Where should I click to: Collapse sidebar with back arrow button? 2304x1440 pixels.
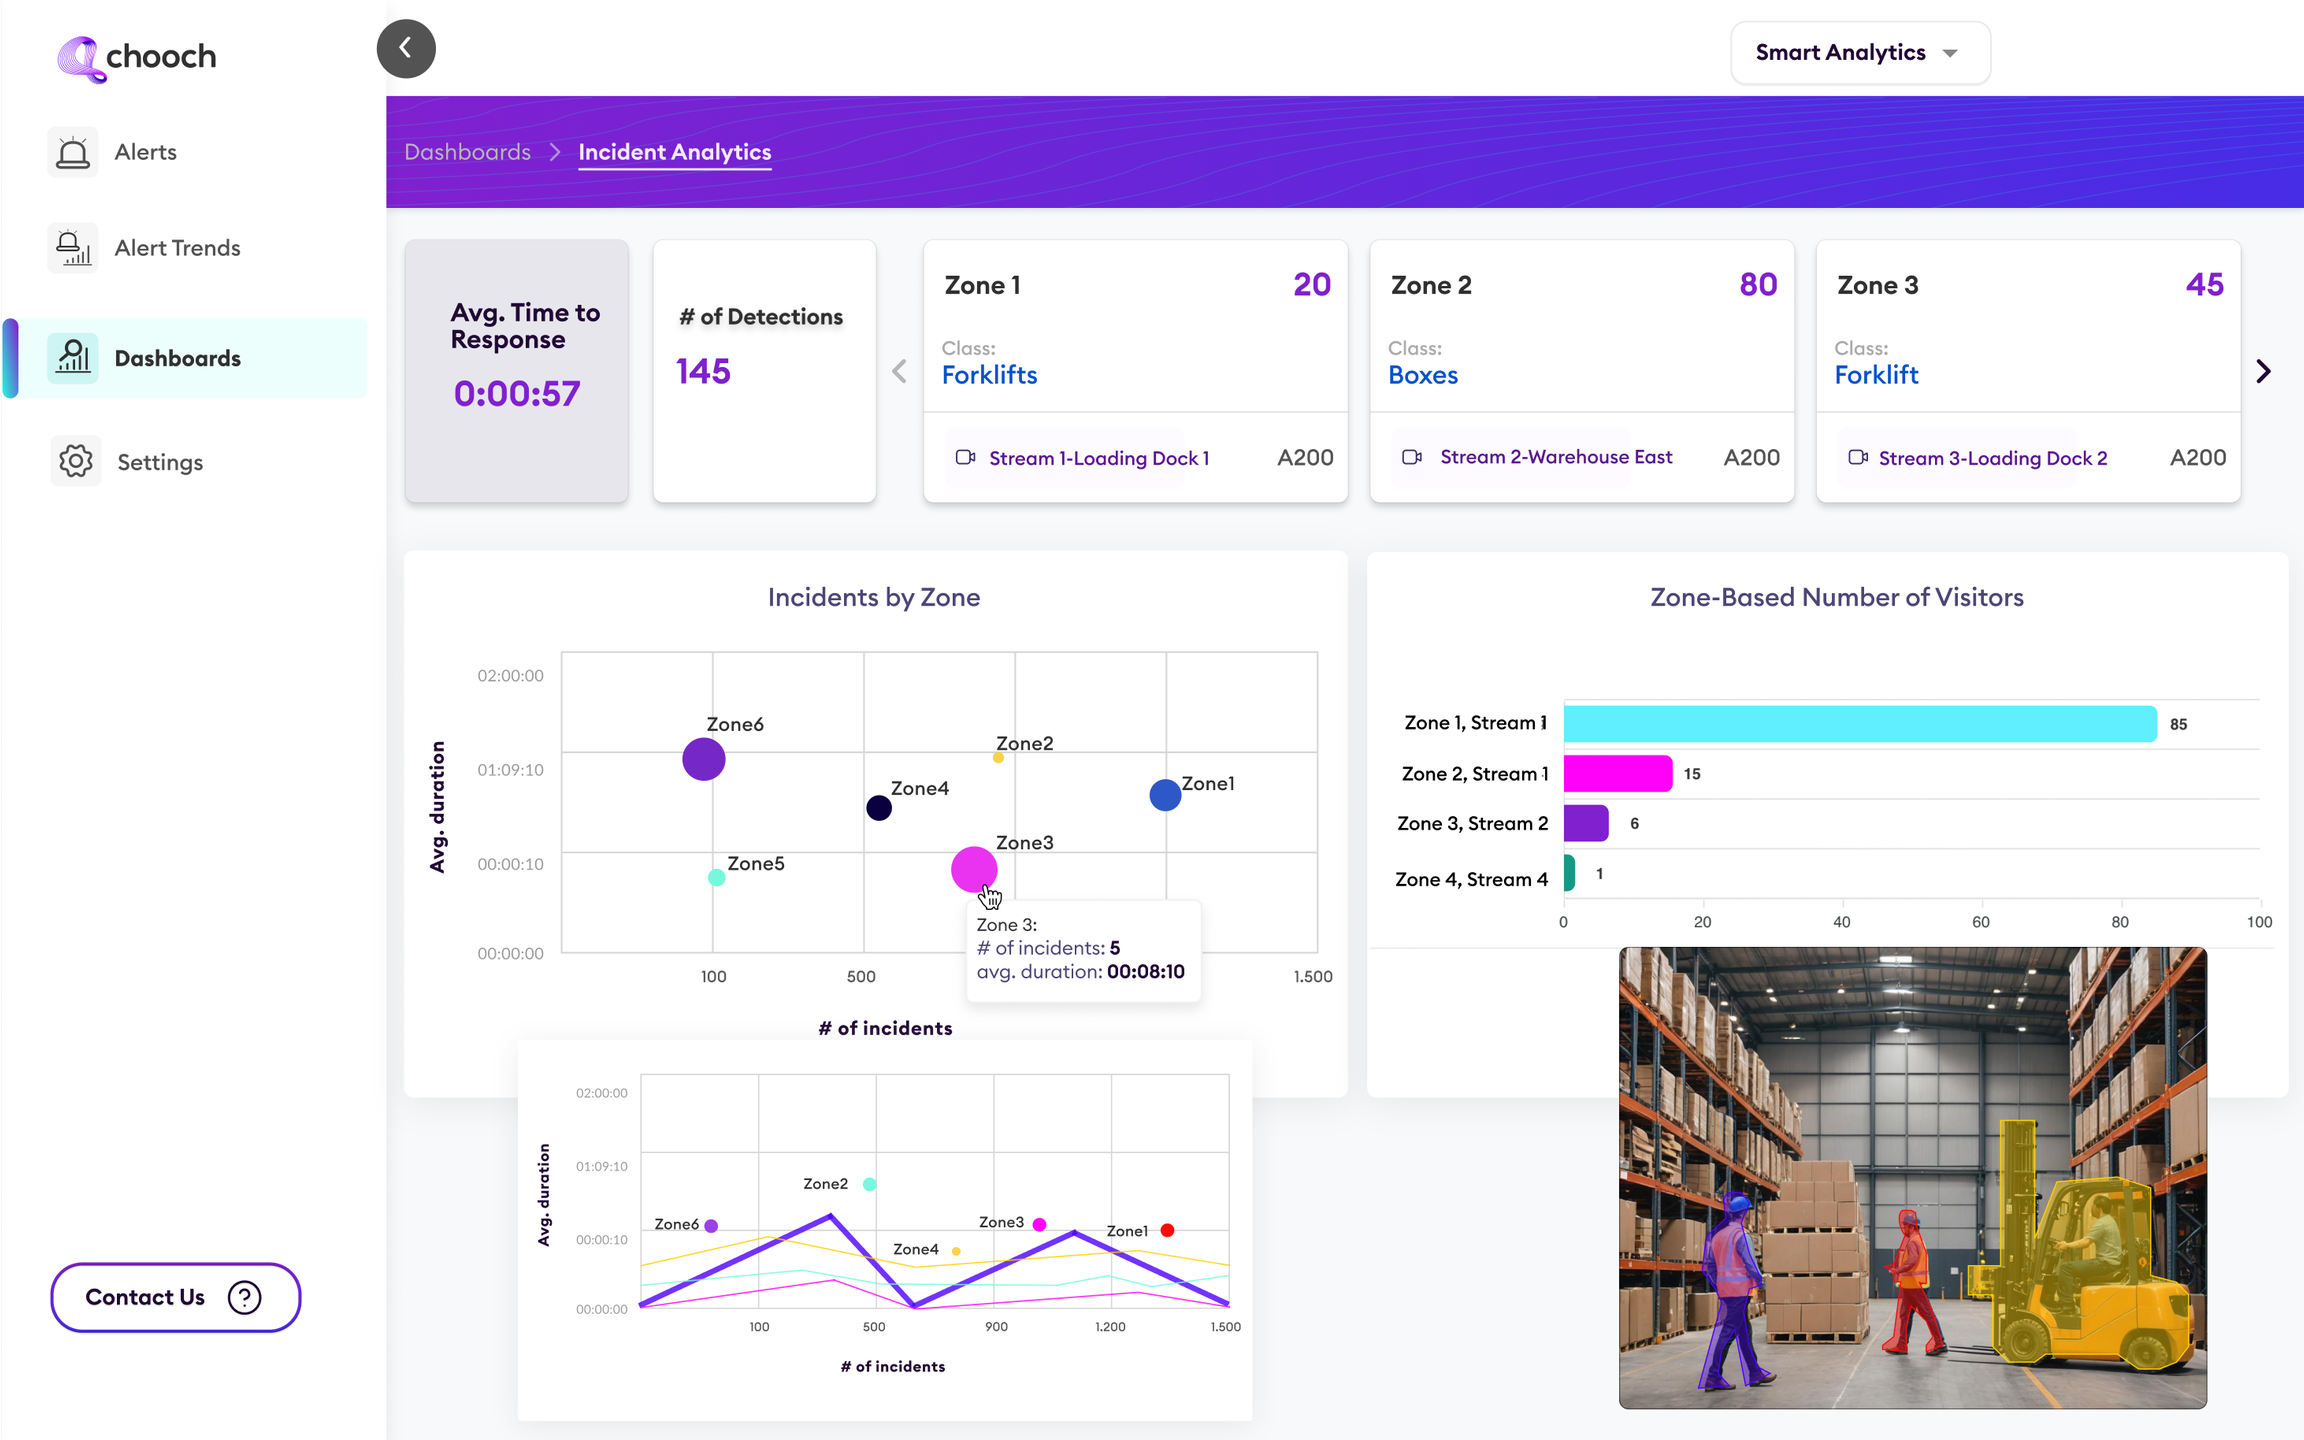(406, 48)
